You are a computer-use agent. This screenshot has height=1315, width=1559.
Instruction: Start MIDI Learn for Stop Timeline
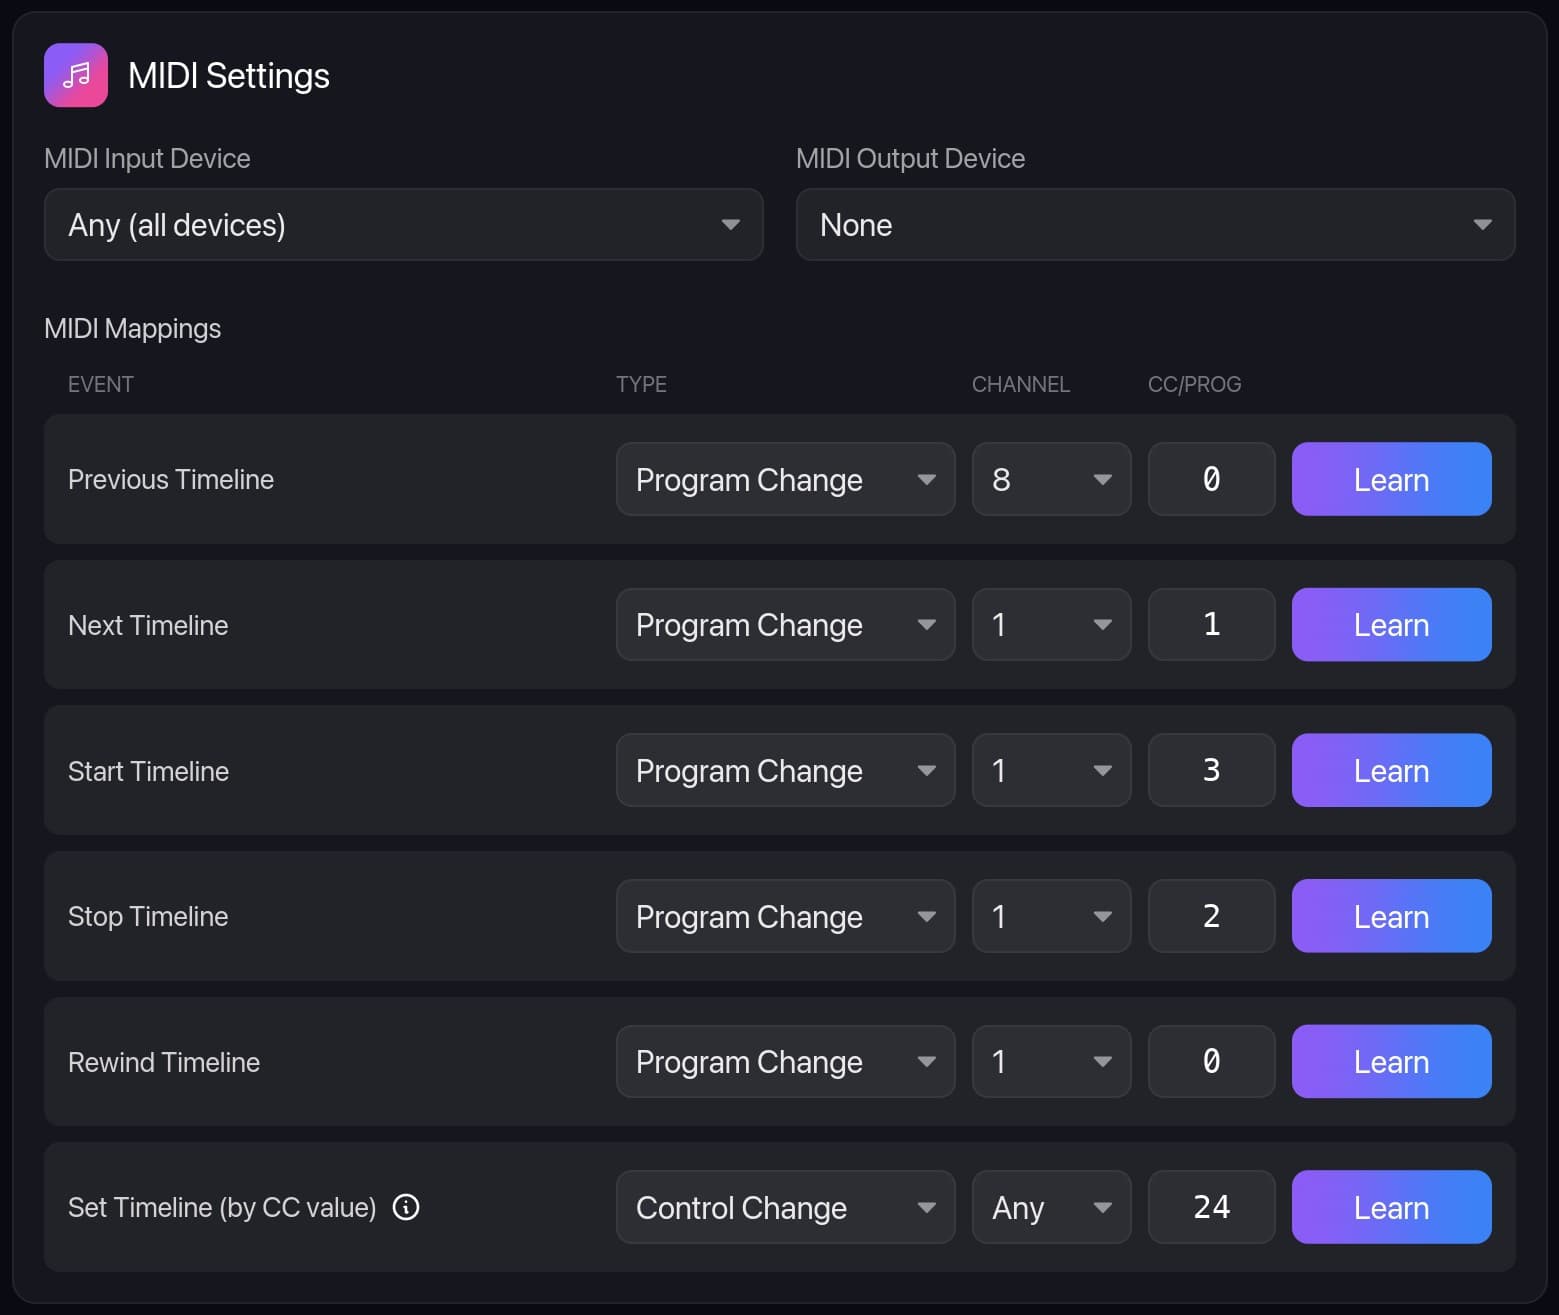(1392, 916)
